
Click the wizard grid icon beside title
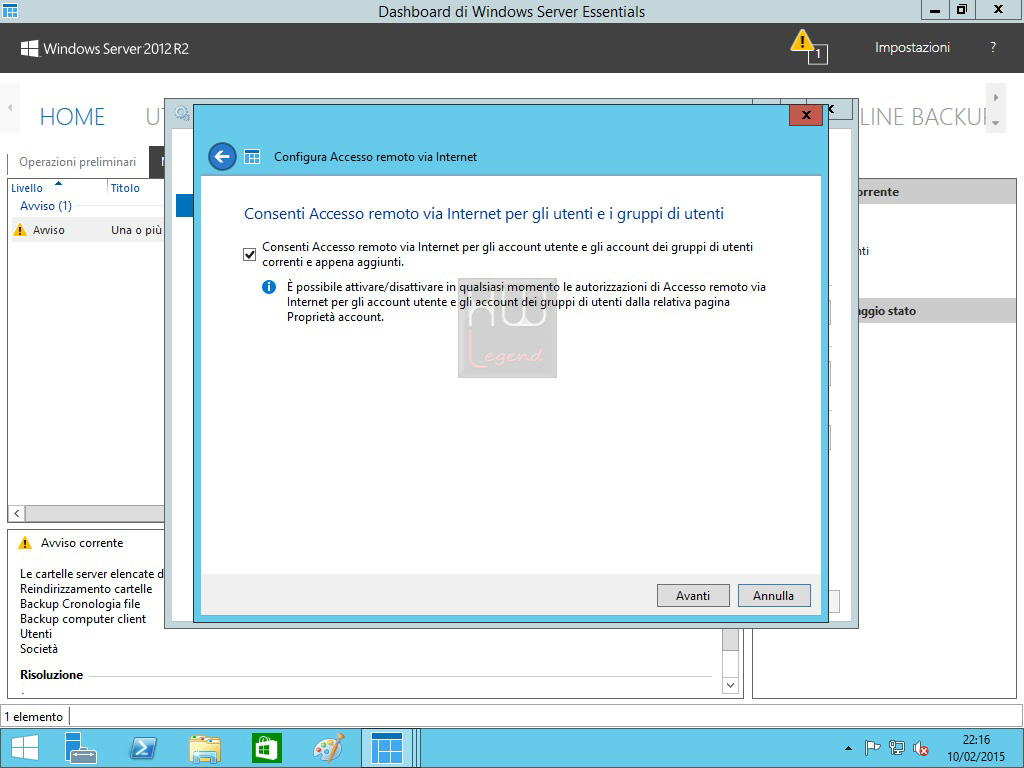point(251,157)
